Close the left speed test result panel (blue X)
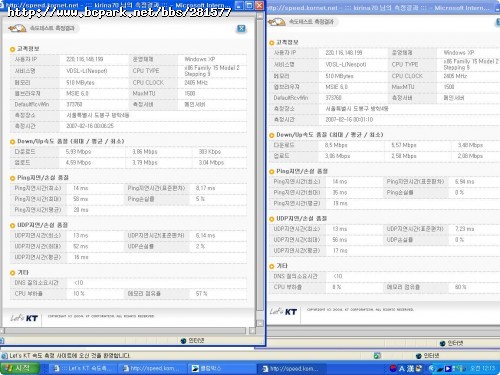The image size is (500, 375). (x=241, y=28)
